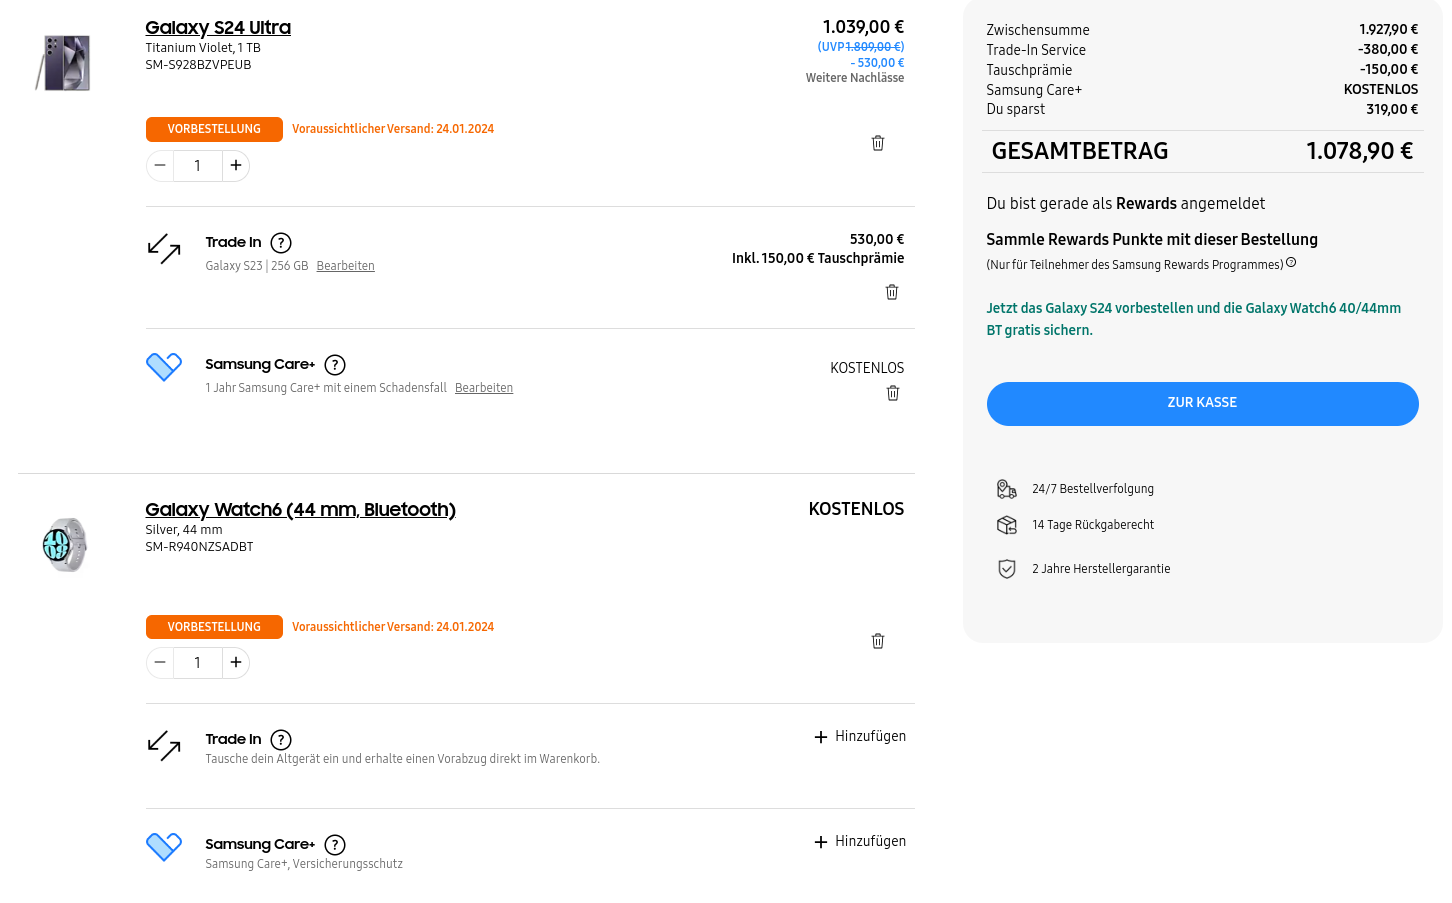Edit the Galaxy S23 Trade In
1452x903 pixels.
[345, 266]
